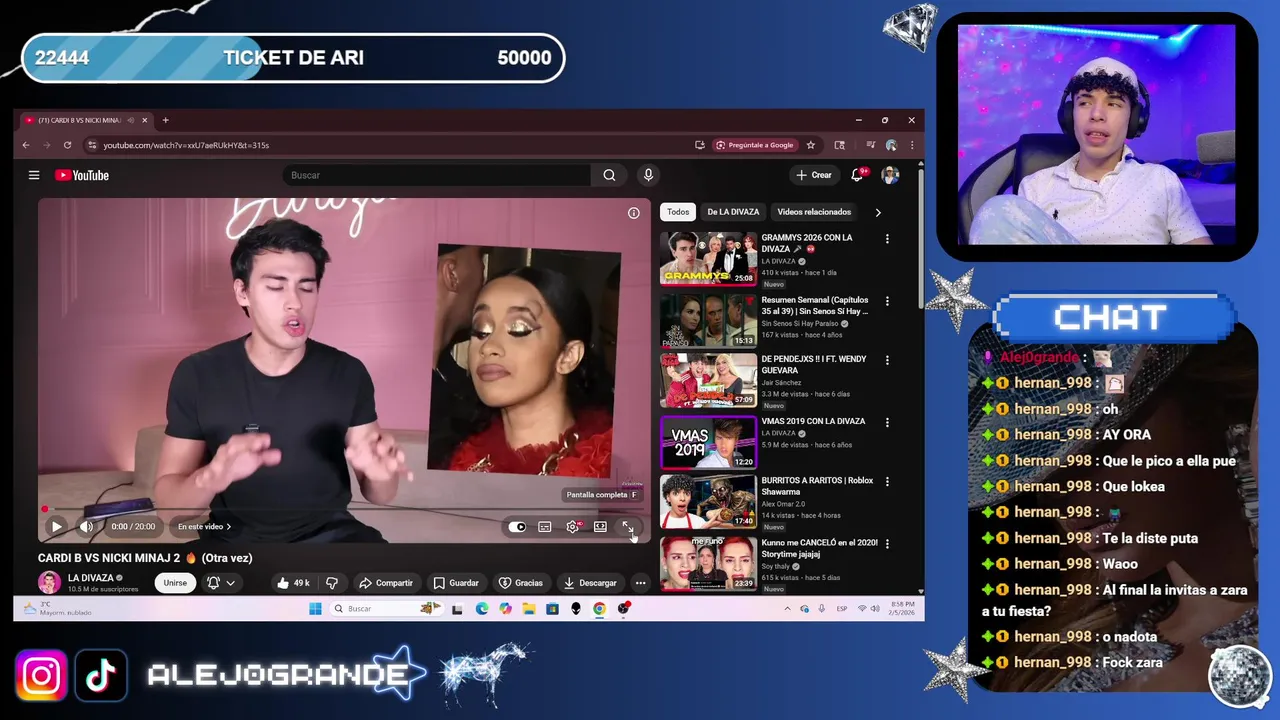Open Microsoft Edge from taskbar

(x=481, y=608)
